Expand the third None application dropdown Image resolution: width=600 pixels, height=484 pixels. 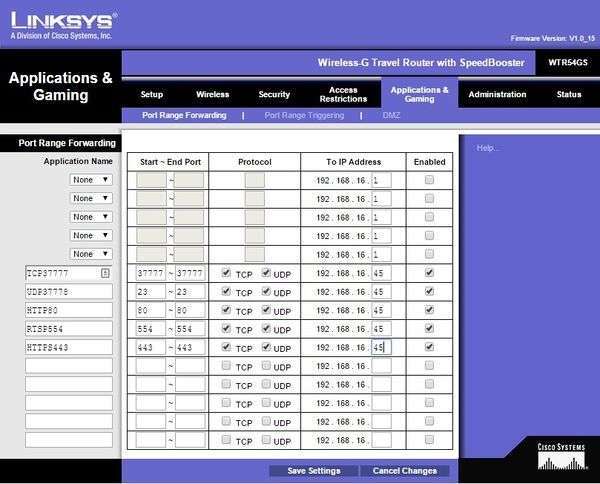[91, 217]
